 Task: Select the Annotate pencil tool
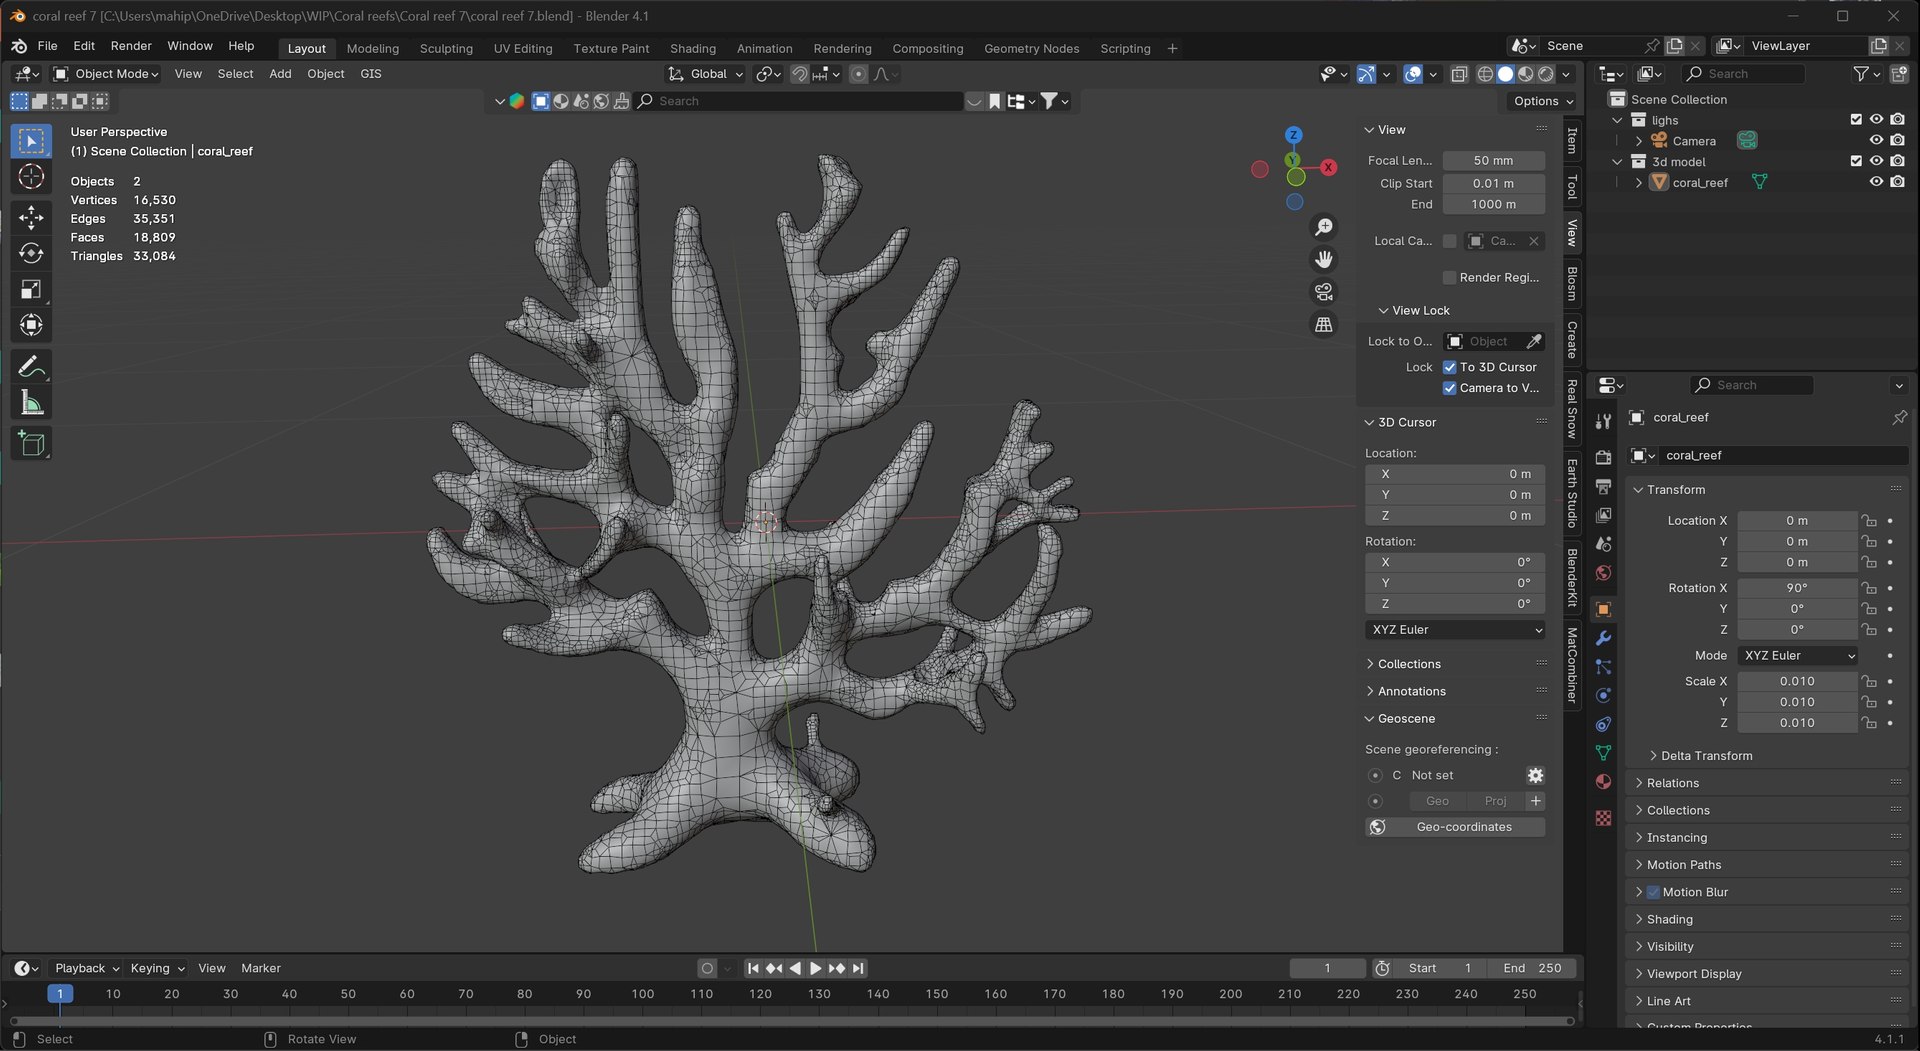coord(31,367)
